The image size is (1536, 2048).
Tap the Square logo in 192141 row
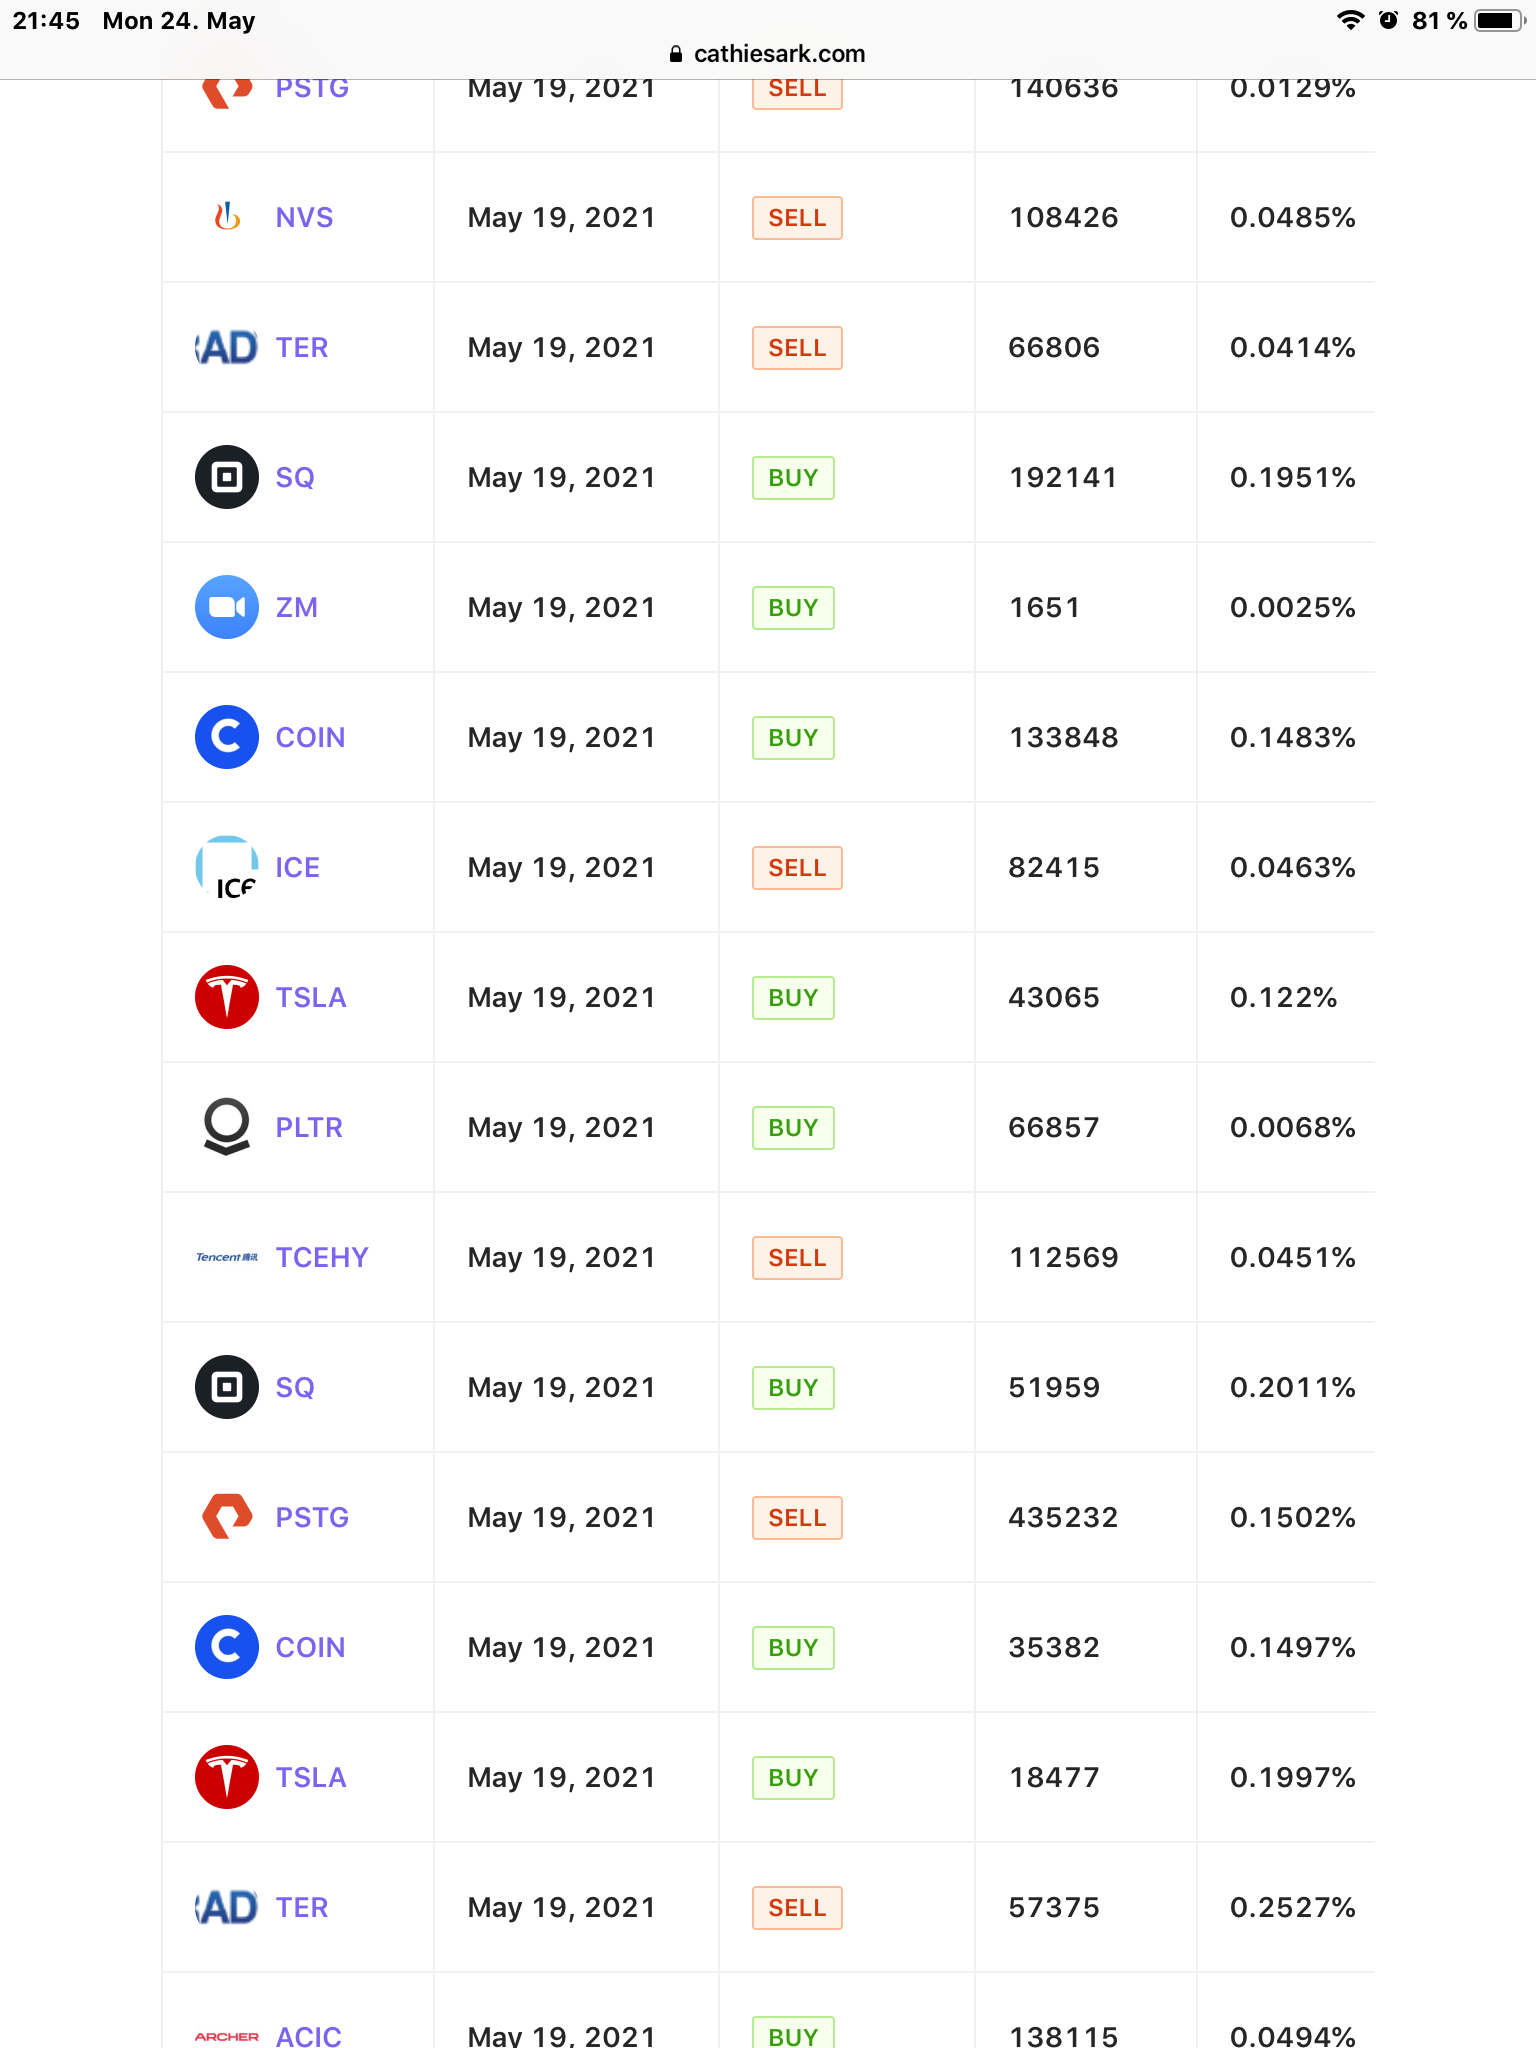pos(227,477)
